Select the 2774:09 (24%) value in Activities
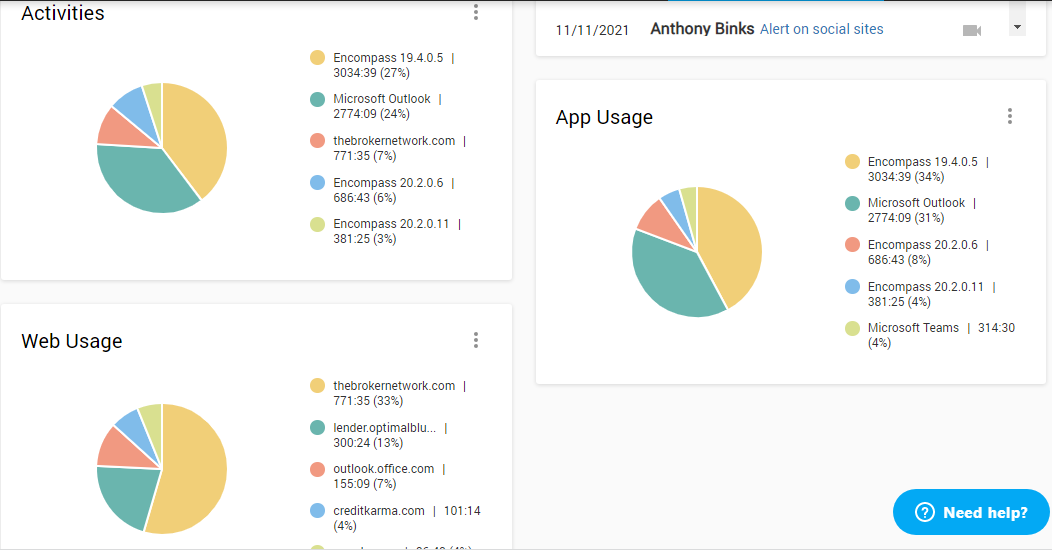 click(372, 114)
